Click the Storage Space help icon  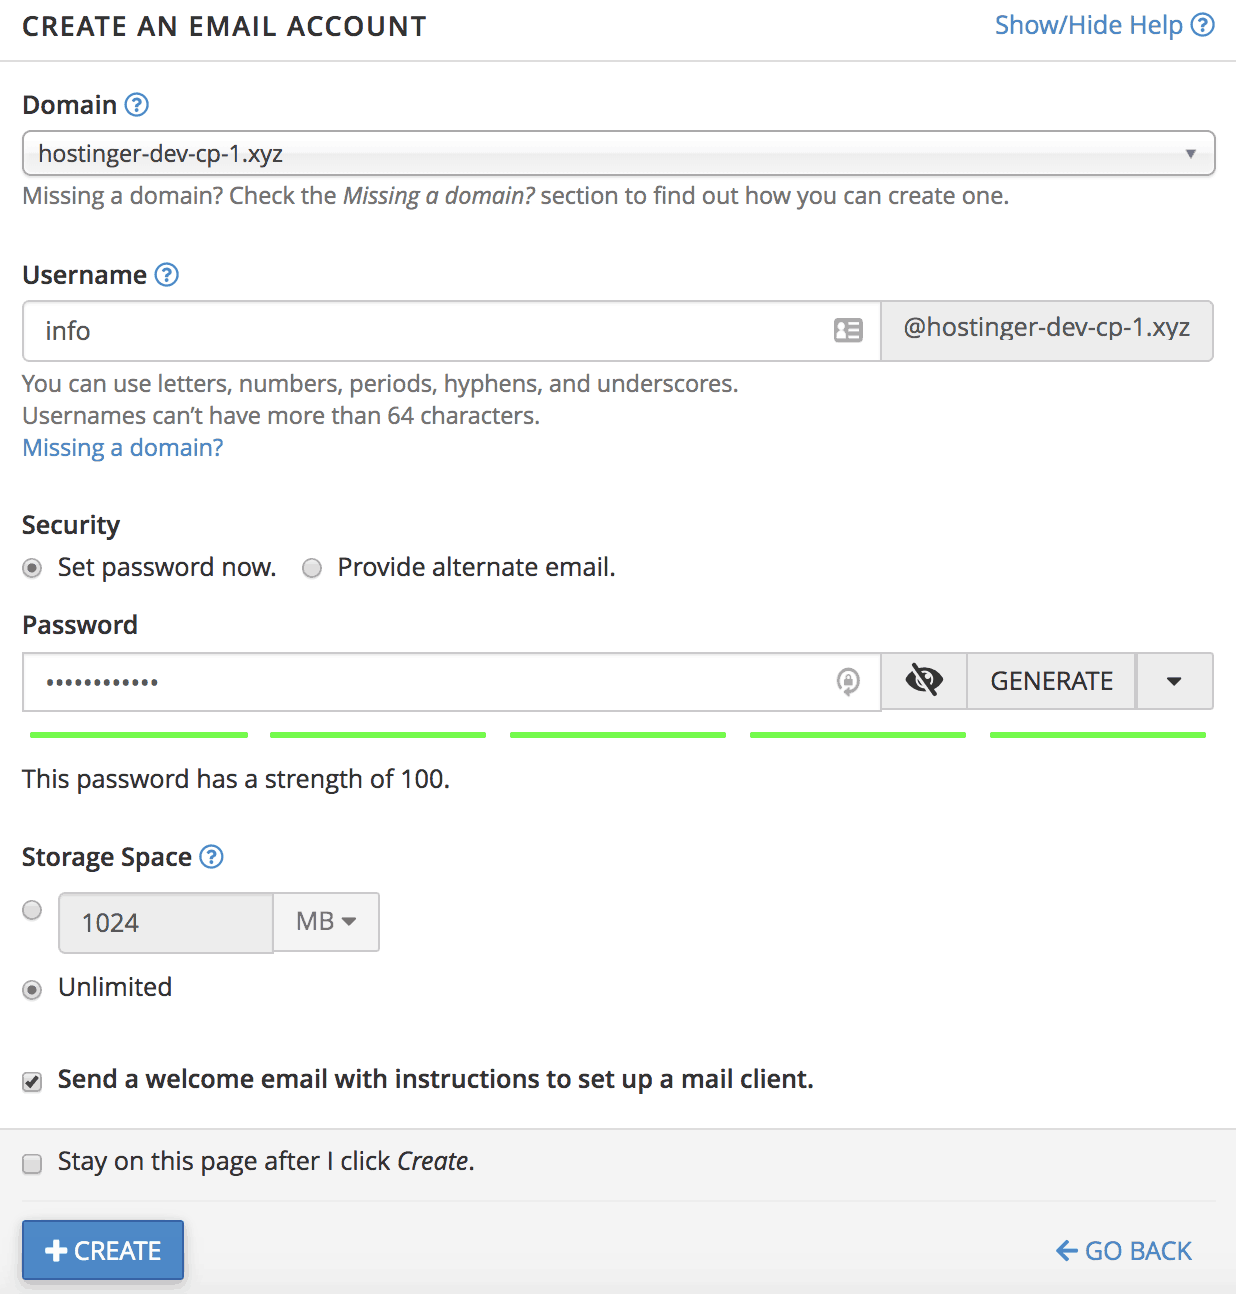211,857
